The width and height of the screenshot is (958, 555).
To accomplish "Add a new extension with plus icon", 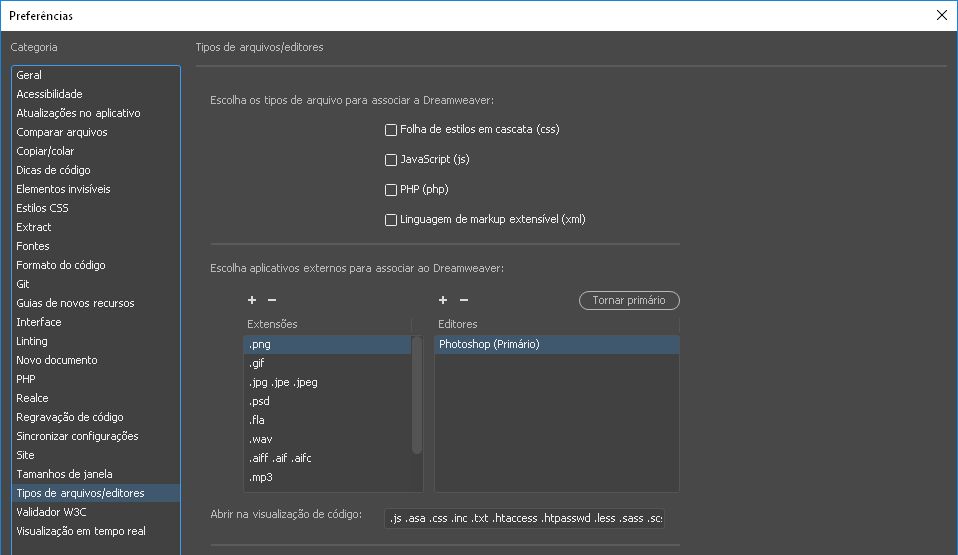I will pos(252,300).
